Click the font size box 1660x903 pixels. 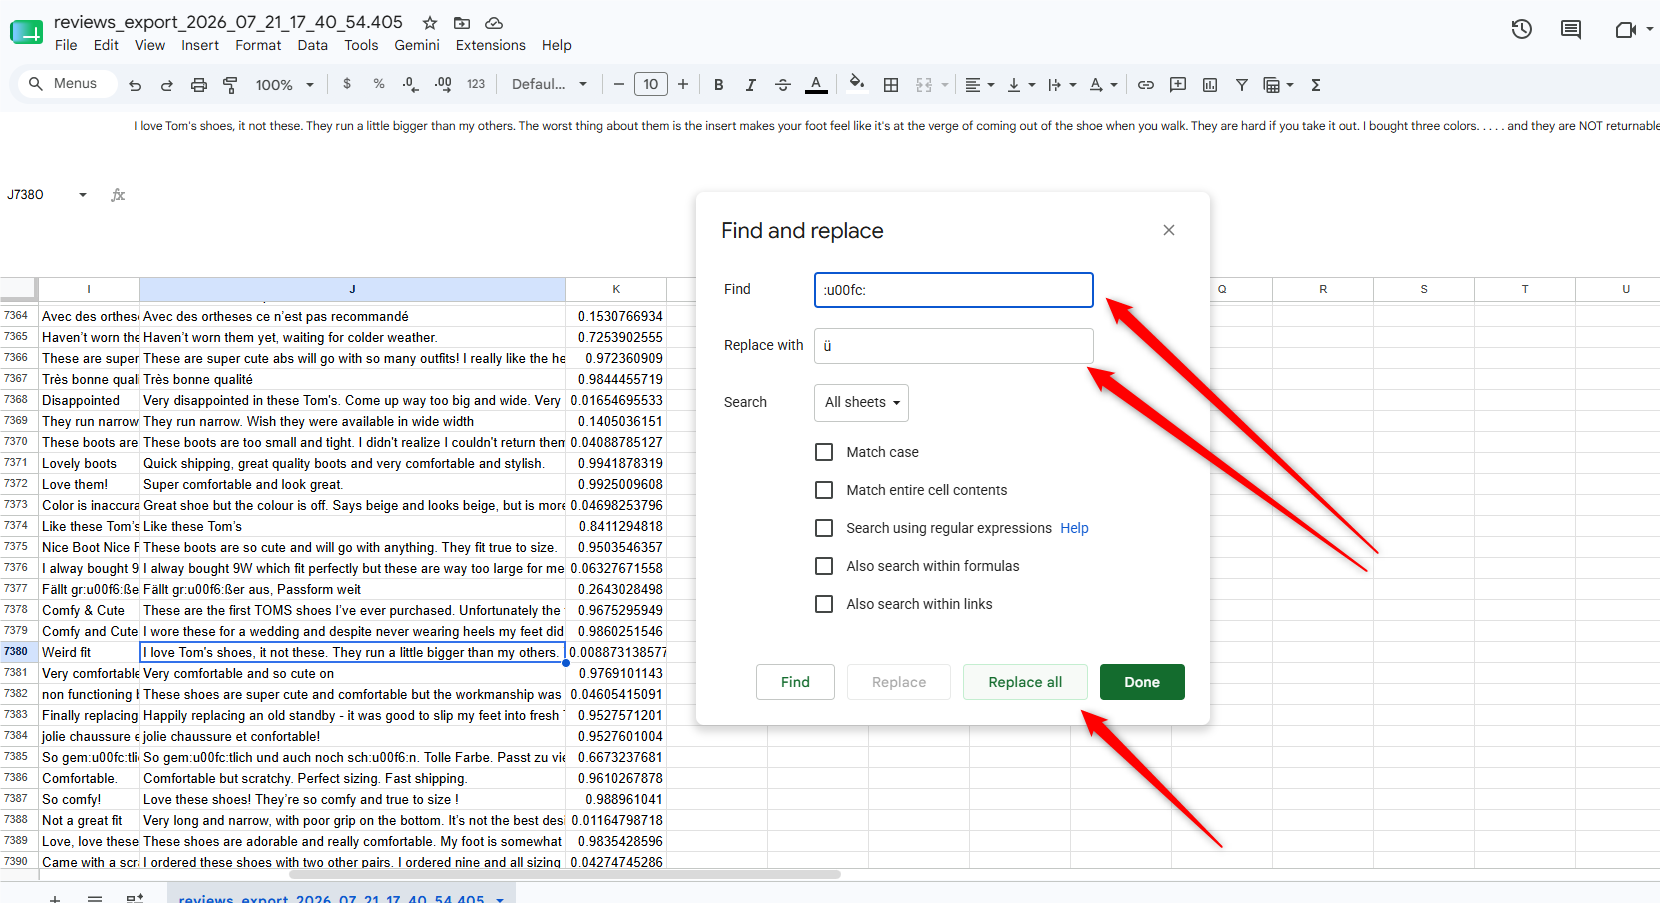[x=651, y=84]
